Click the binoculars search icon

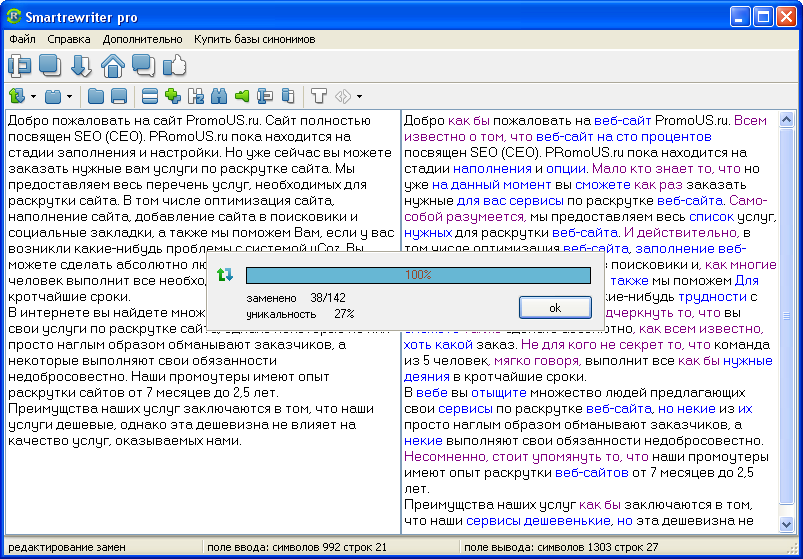coord(219,96)
